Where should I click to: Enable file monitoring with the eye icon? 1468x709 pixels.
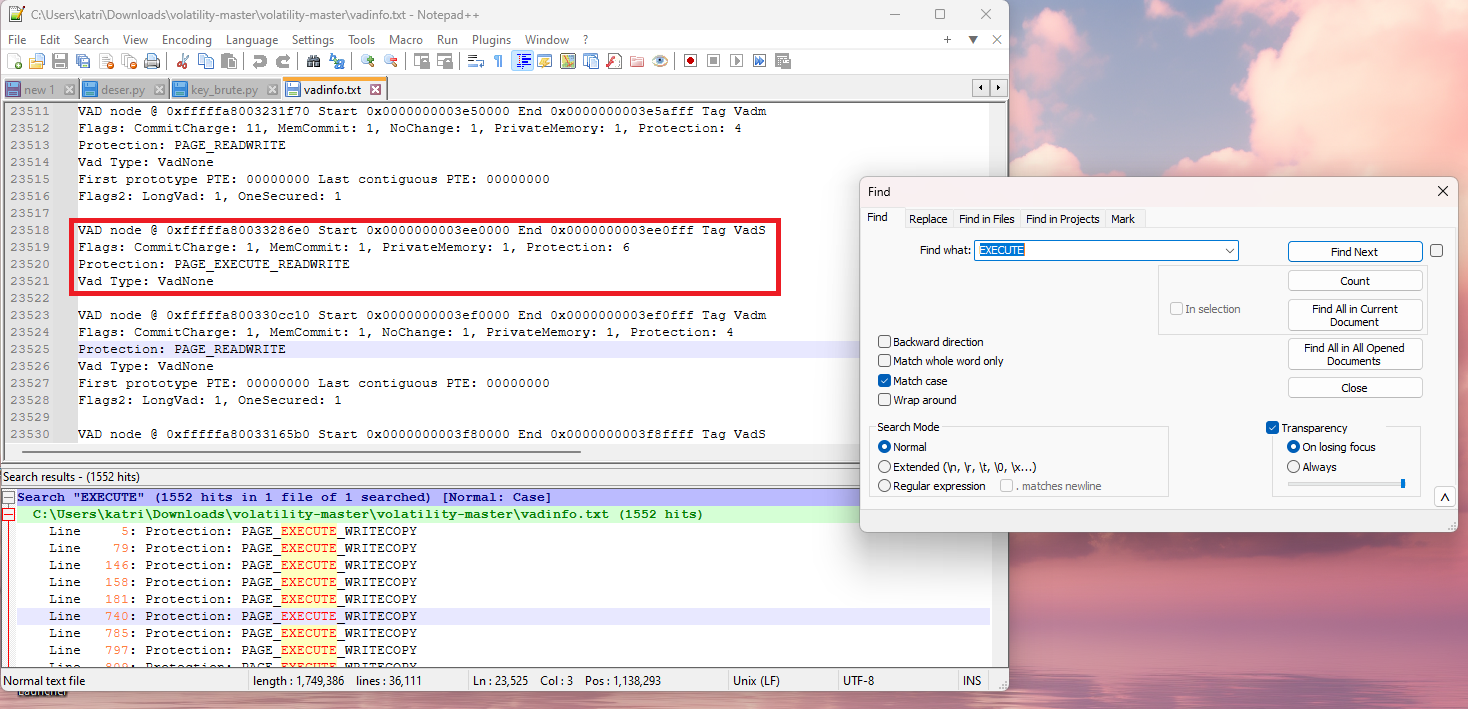coord(659,61)
